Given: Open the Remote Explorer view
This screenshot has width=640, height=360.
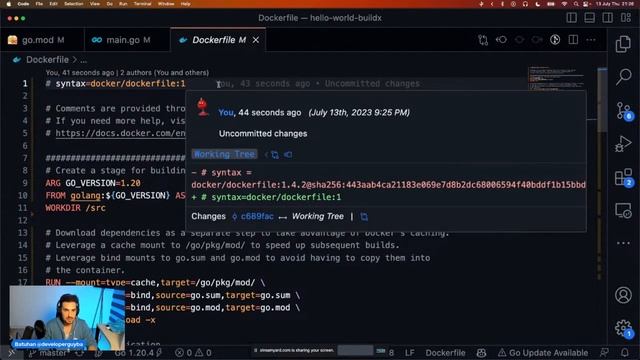Looking at the screenshot, I should (623, 210).
